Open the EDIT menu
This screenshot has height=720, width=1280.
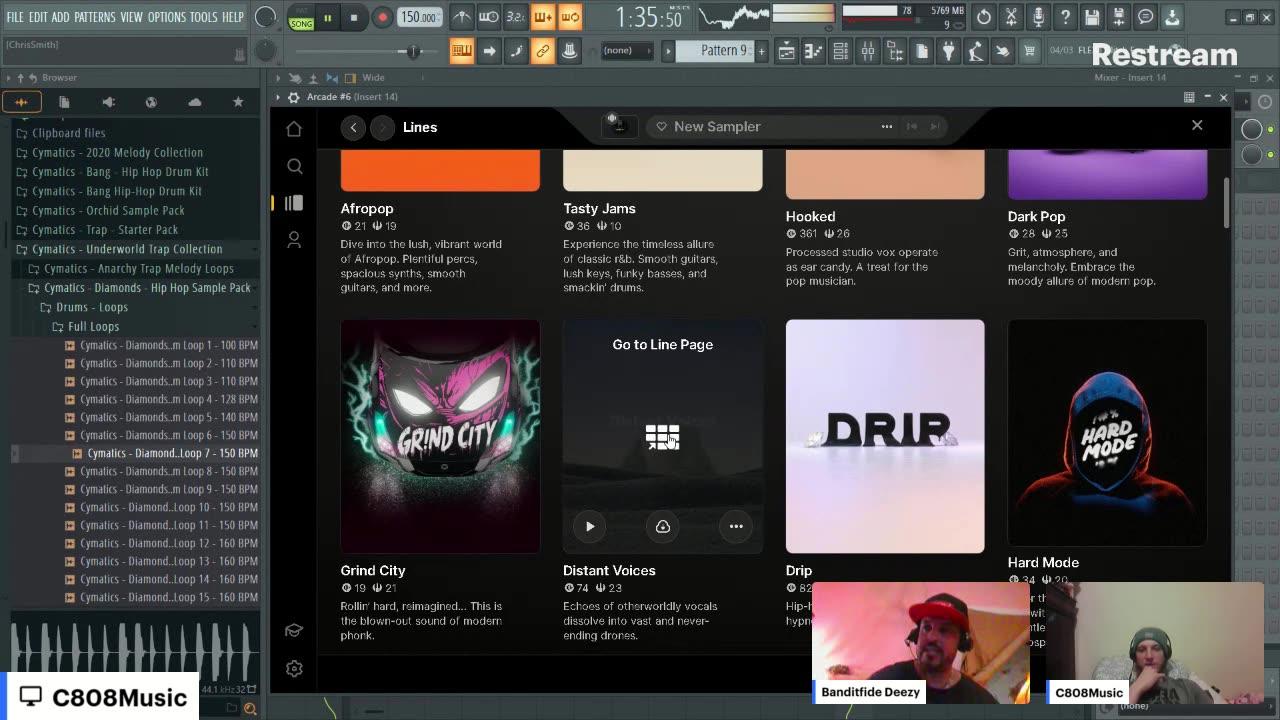(38, 17)
